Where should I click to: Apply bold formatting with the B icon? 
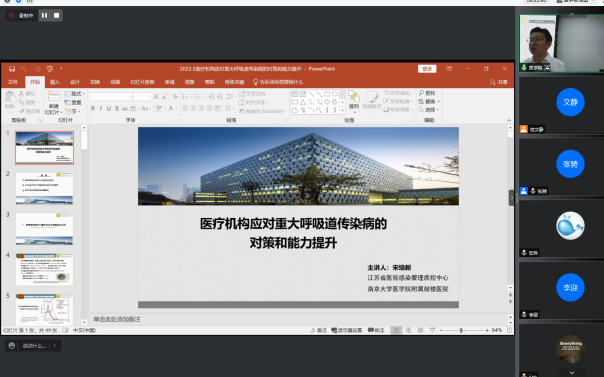(93, 109)
